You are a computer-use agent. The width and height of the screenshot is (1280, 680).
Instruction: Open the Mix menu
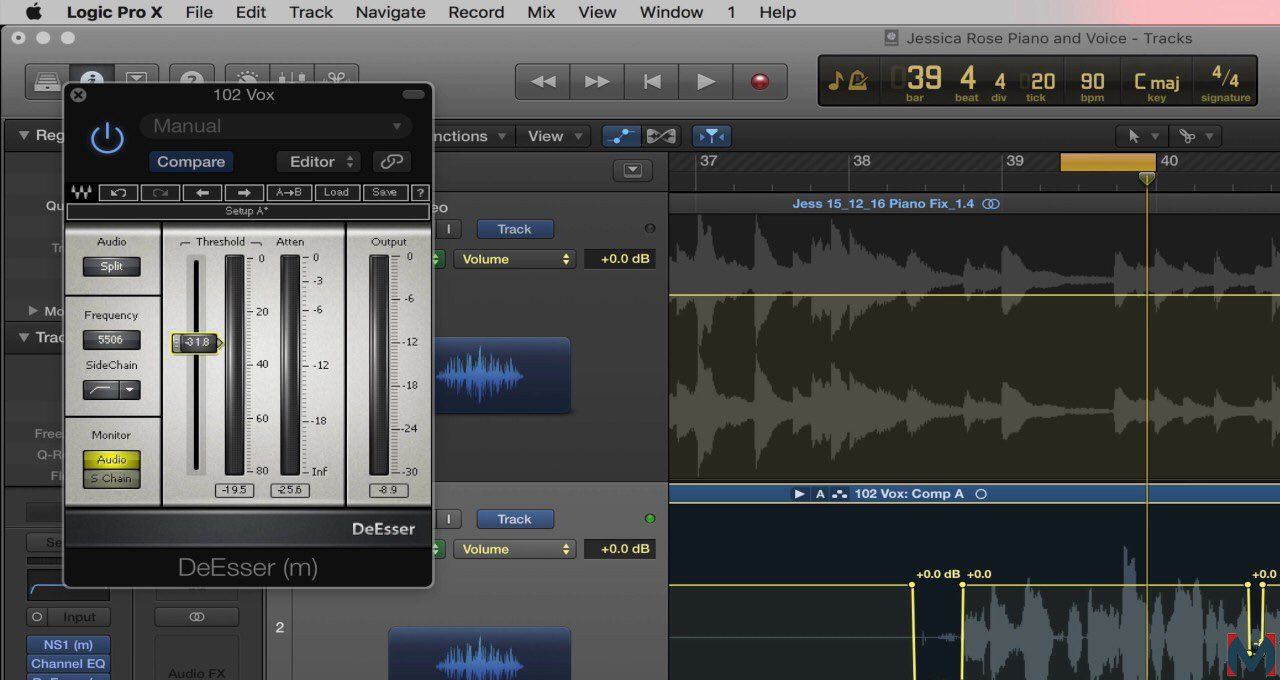tap(541, 12)
